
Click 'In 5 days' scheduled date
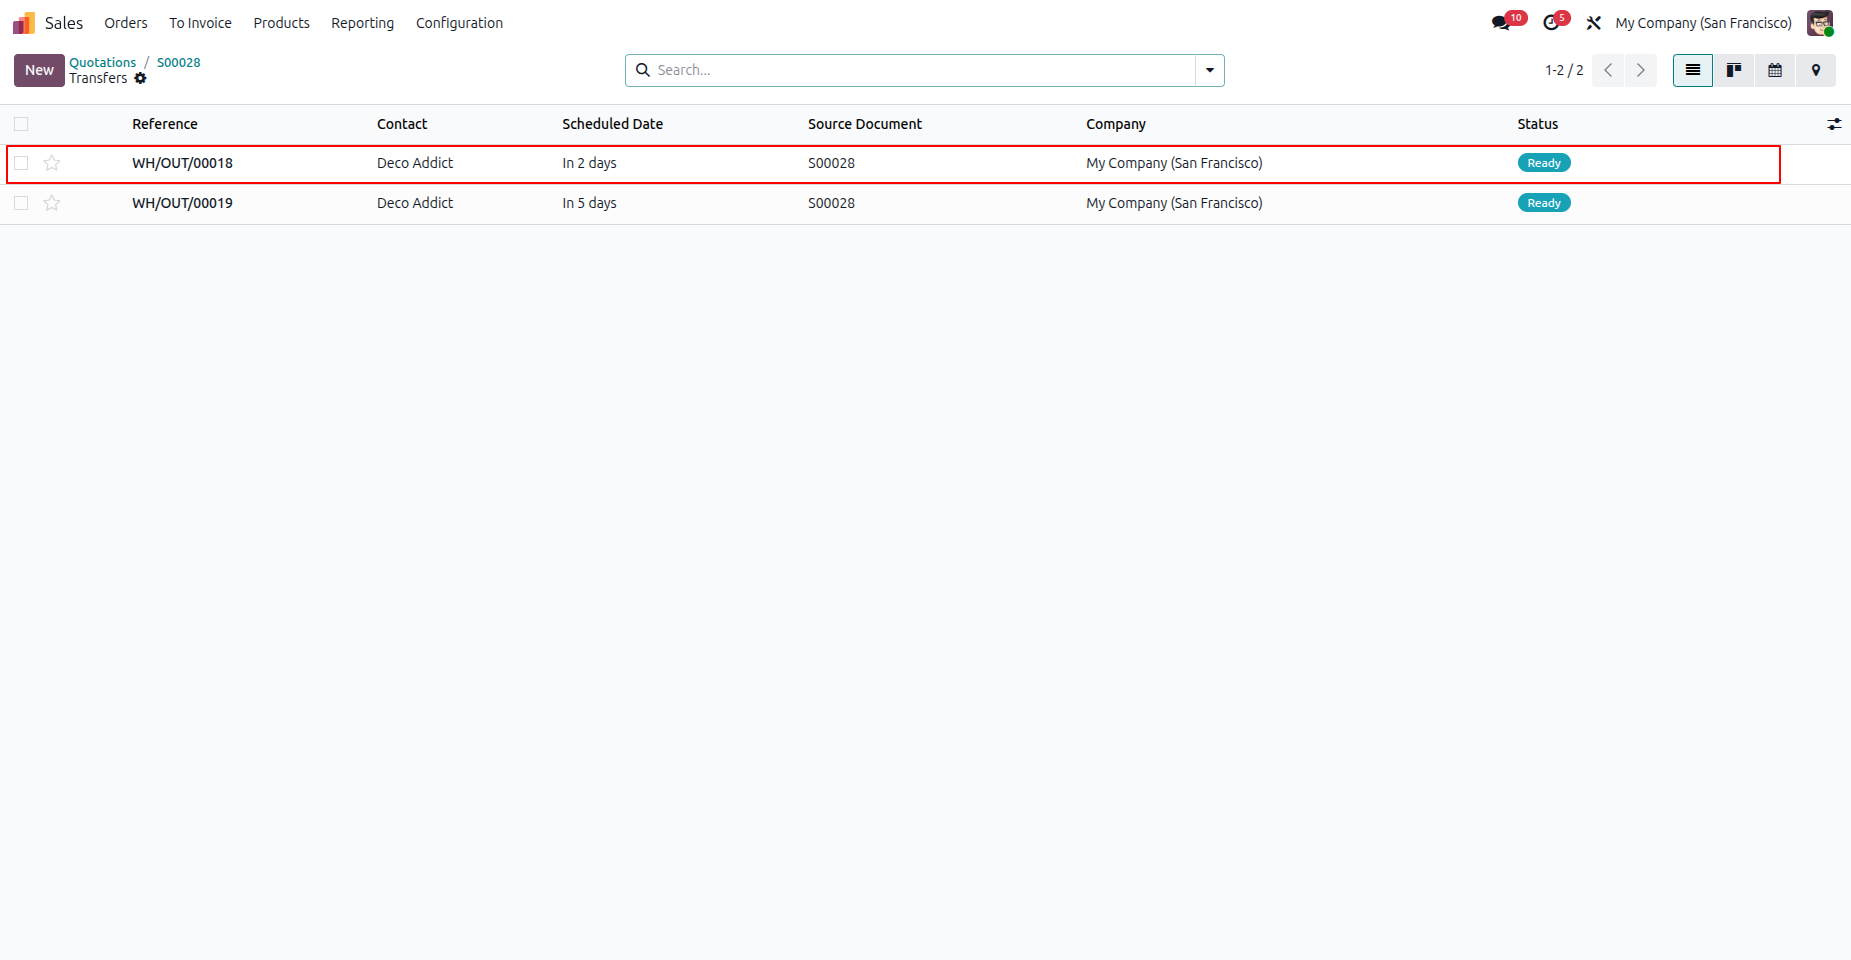coord(589,203)
